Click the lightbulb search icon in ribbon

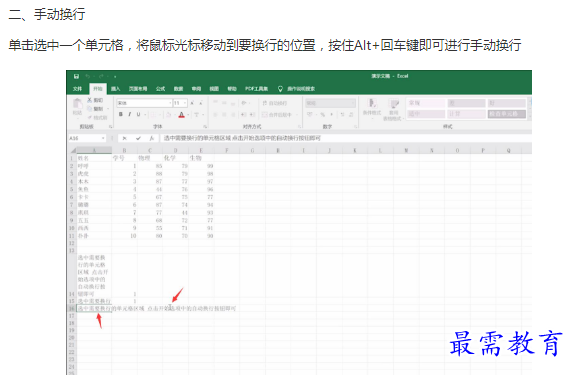click(280, 88)
